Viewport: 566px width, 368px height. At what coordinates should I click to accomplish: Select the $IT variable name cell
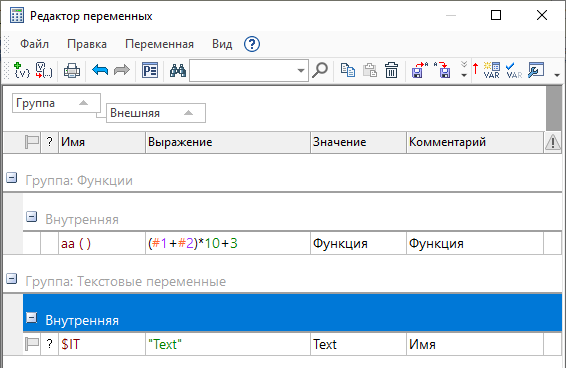tap(102, 344)
